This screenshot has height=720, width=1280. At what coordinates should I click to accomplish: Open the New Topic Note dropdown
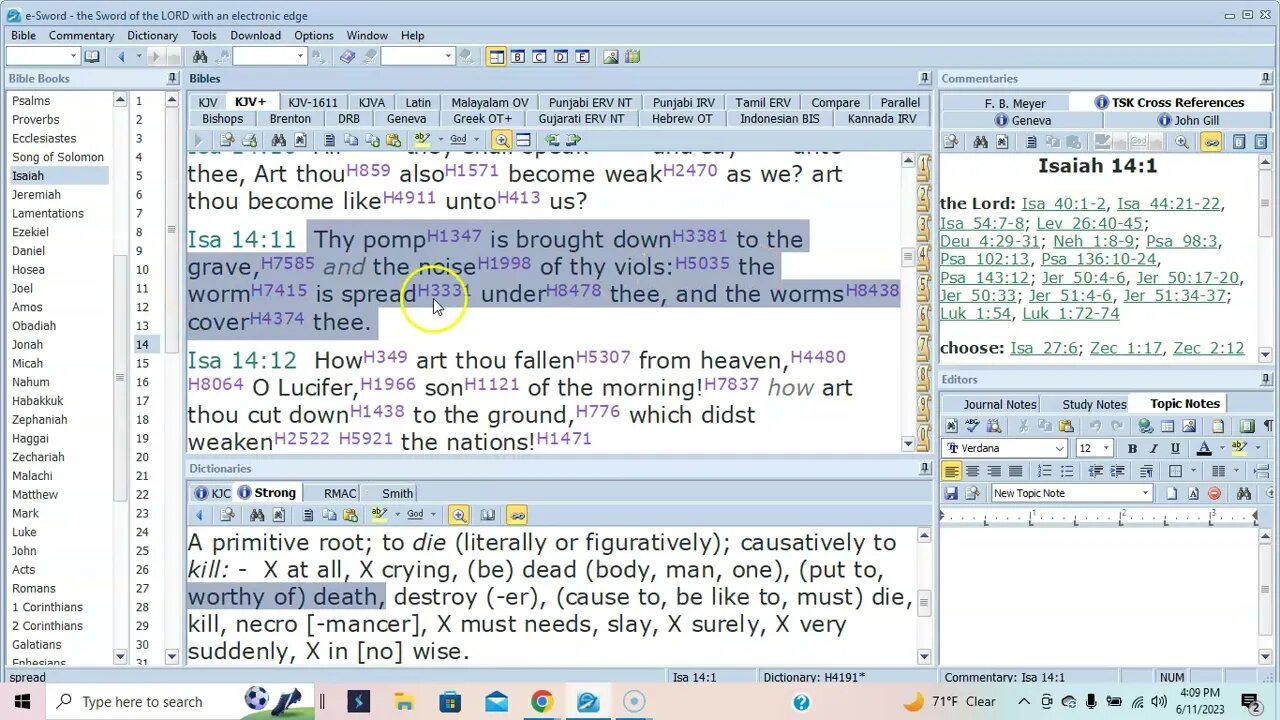1146,493
